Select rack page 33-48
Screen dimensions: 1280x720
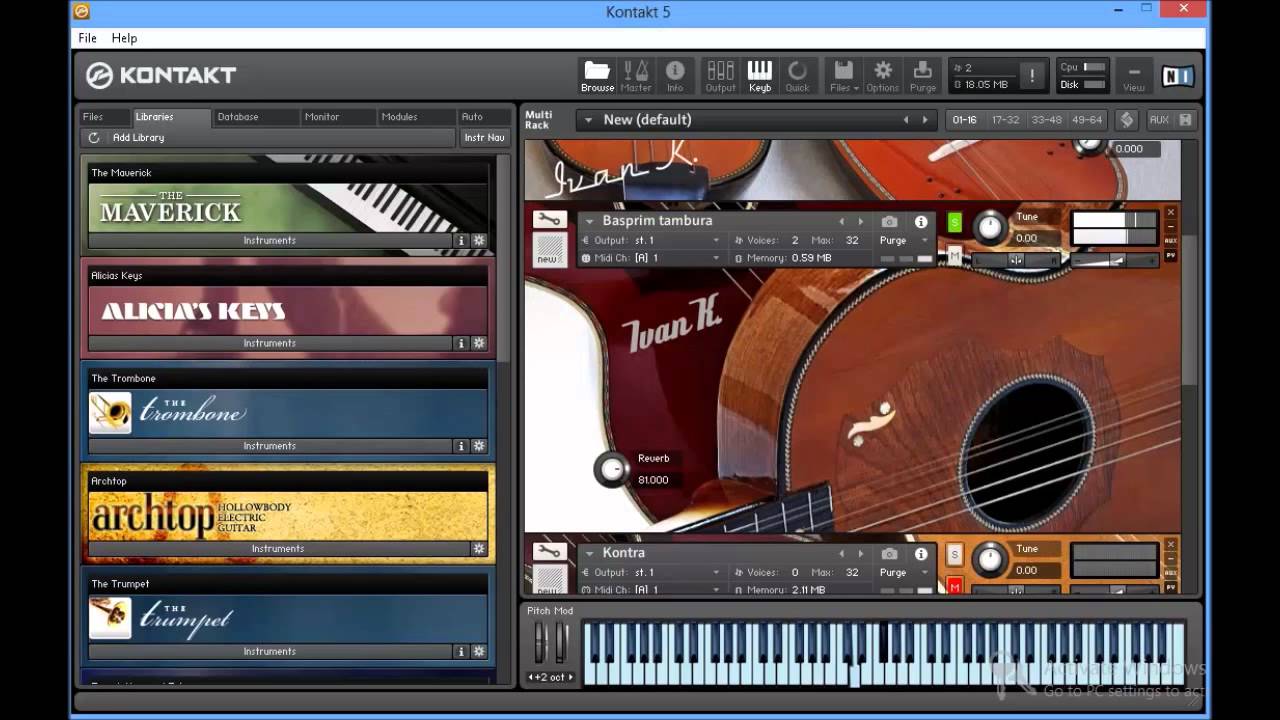1046,120
